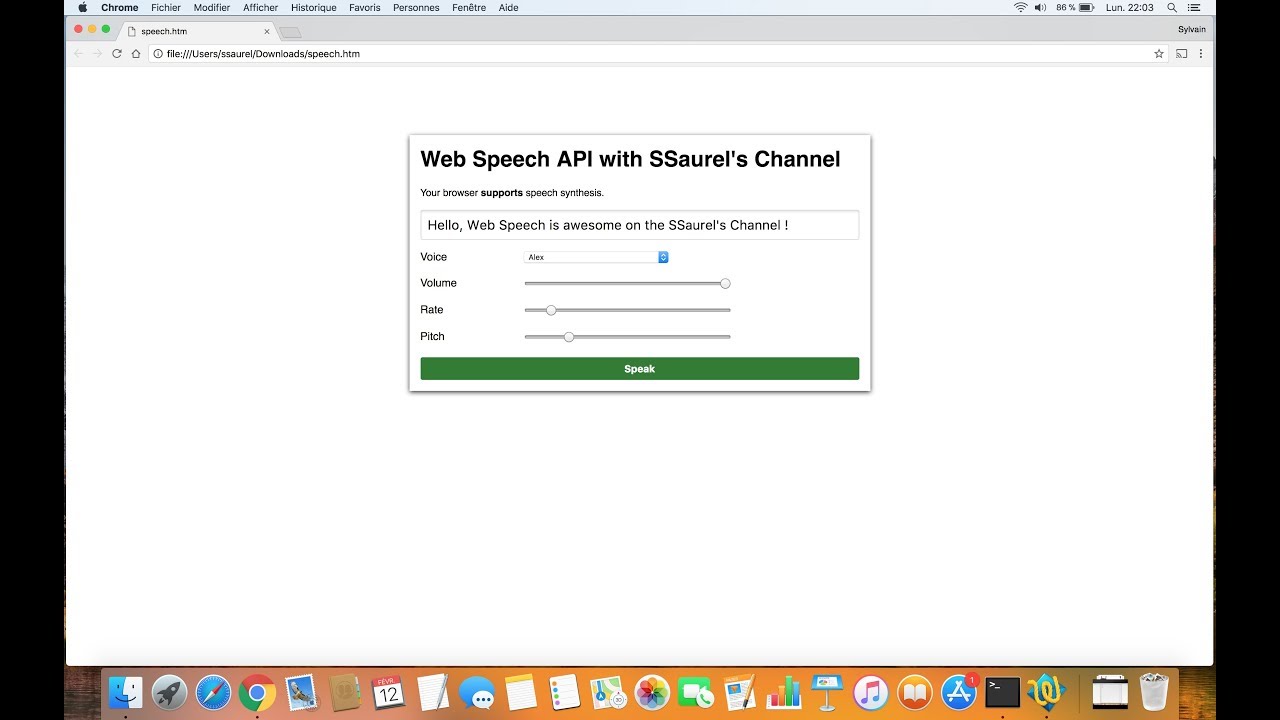Open the Personnes menu
The height and width of the screenshot is (720, 1280).
click(x=416, y=7)
